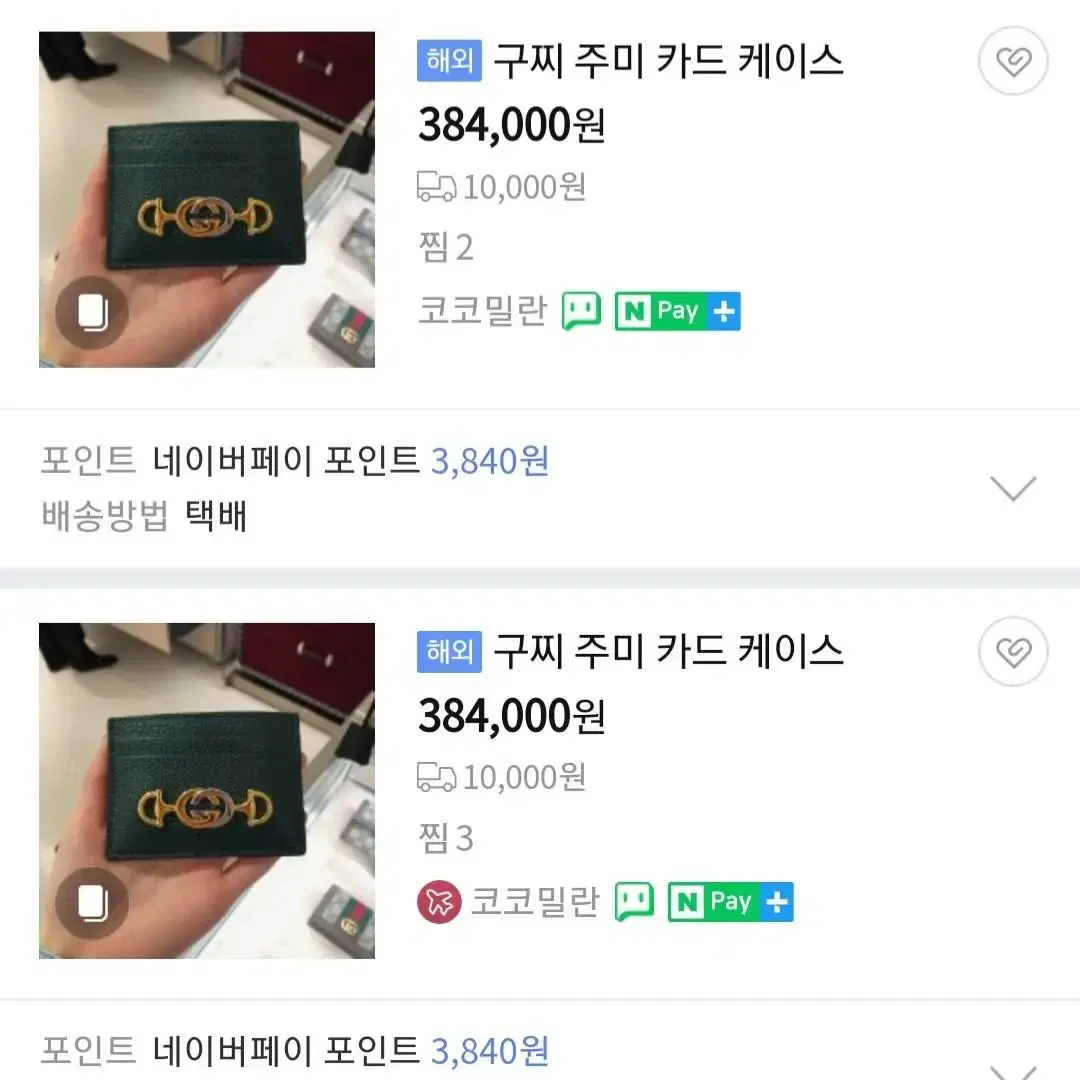1080x1080 pixels.
Task: Click TalkTalk chat icon in second listing
Action: pyautogui.click(x=634, y=902)
